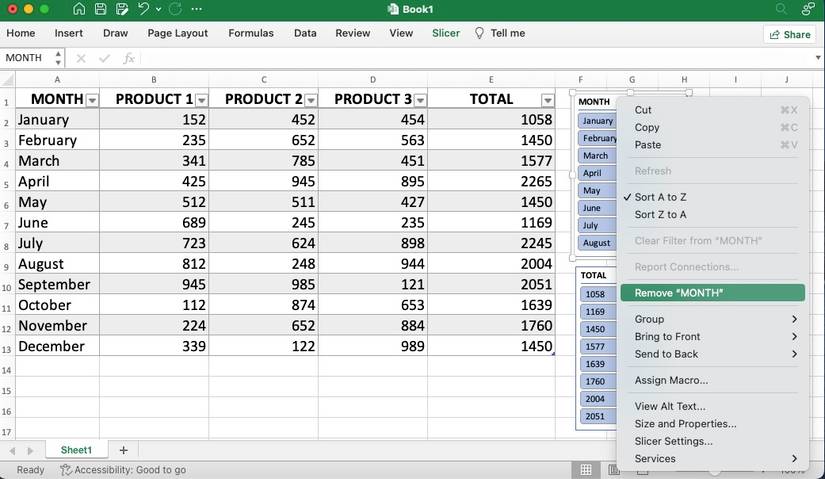825x479 pixels.
Task: Switch to Normal view icon in status bar
Action: click(587, 469)
